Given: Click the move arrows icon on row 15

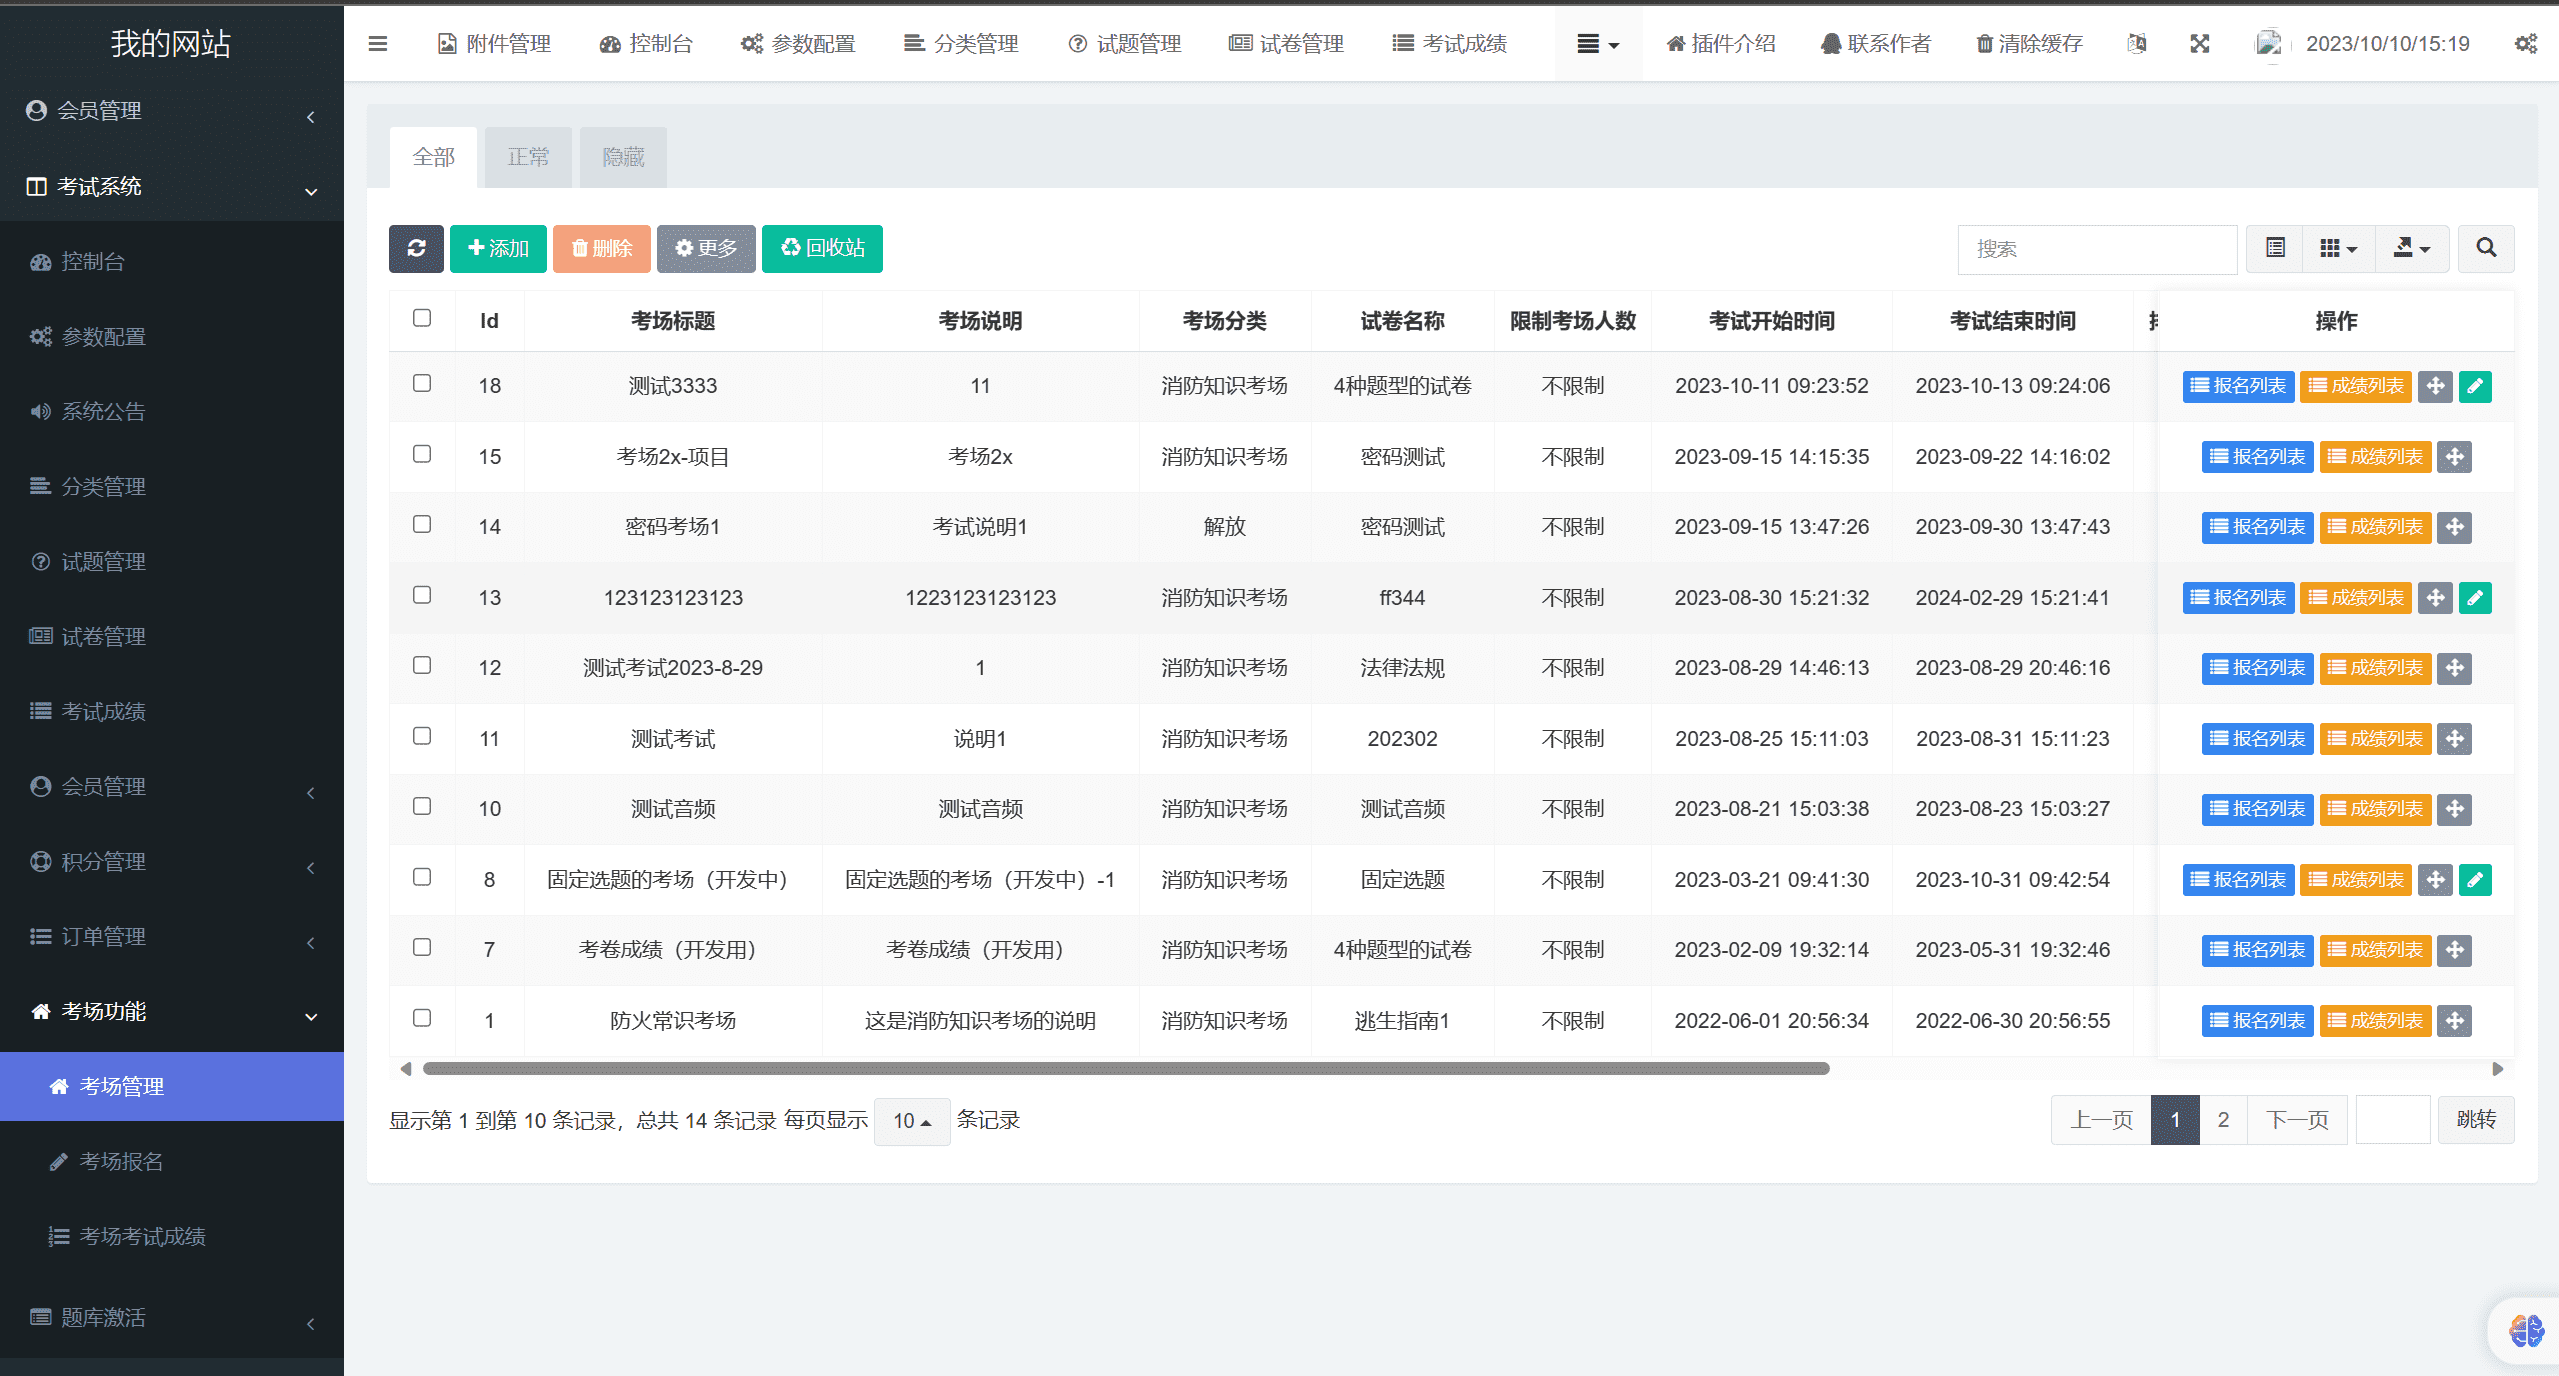Looking at the screenshot, I should (2455, 457).
